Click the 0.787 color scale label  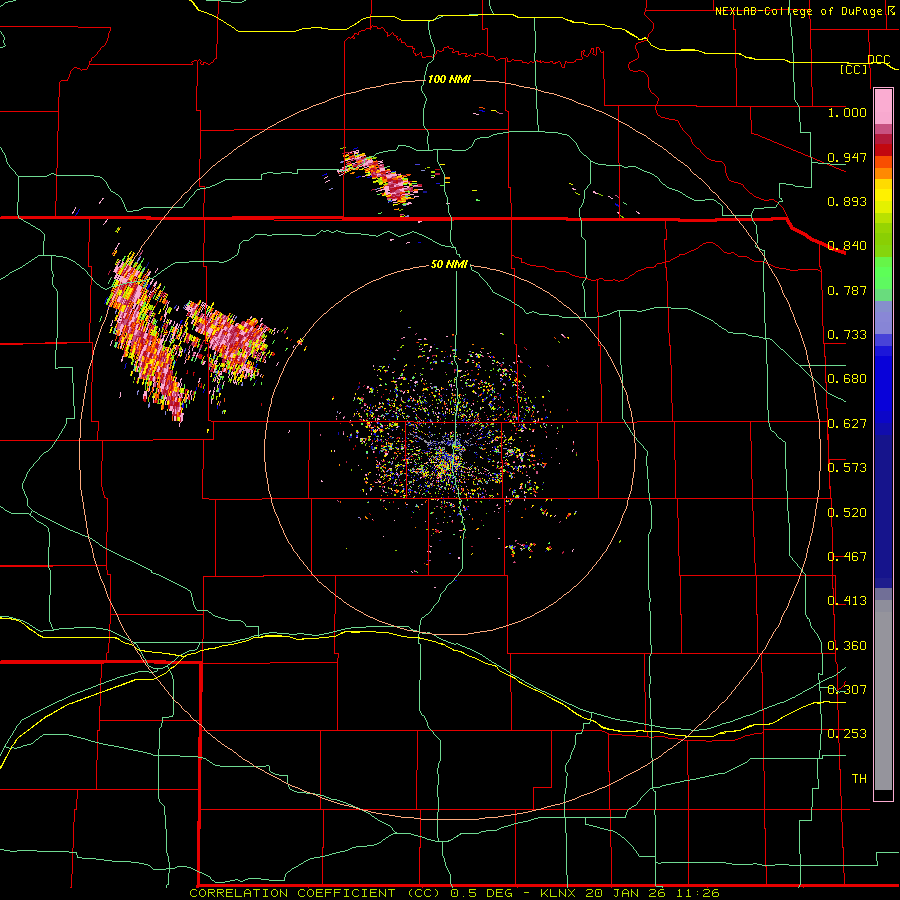(x=847, y=290)
